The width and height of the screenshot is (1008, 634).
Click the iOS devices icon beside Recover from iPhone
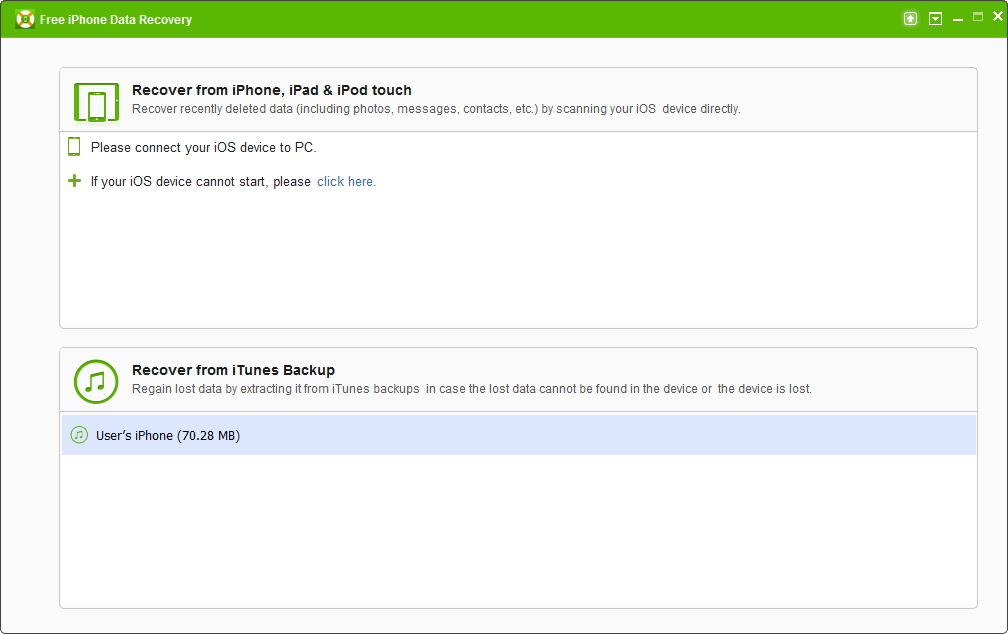[96, 102]
